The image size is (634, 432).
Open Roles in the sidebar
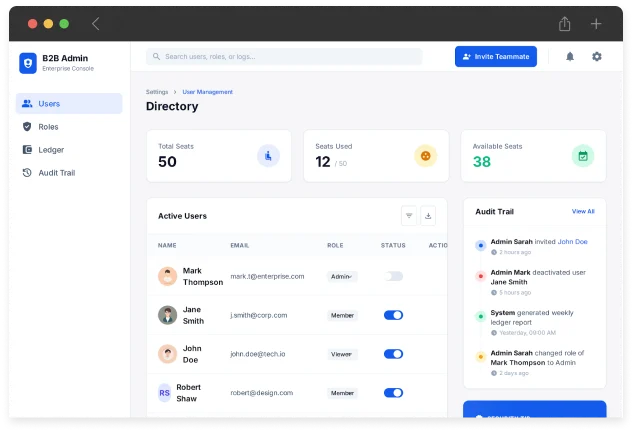click(48, 127)
